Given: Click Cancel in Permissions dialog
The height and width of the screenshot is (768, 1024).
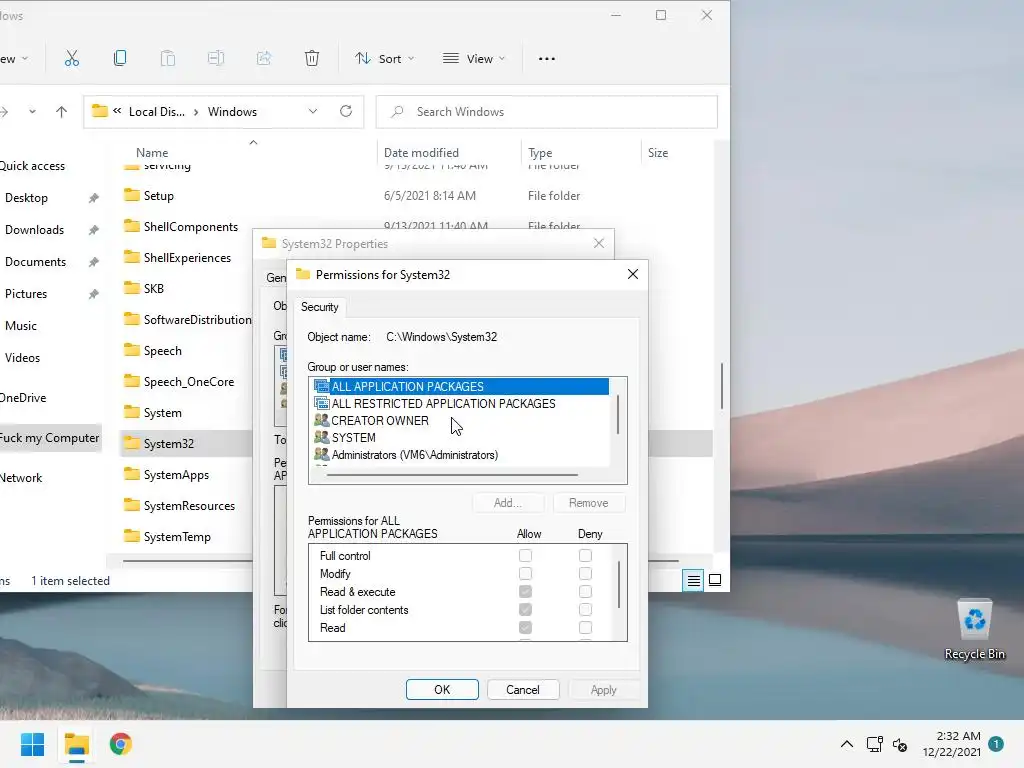Looking at the screenshot, I should pos(523,690).
